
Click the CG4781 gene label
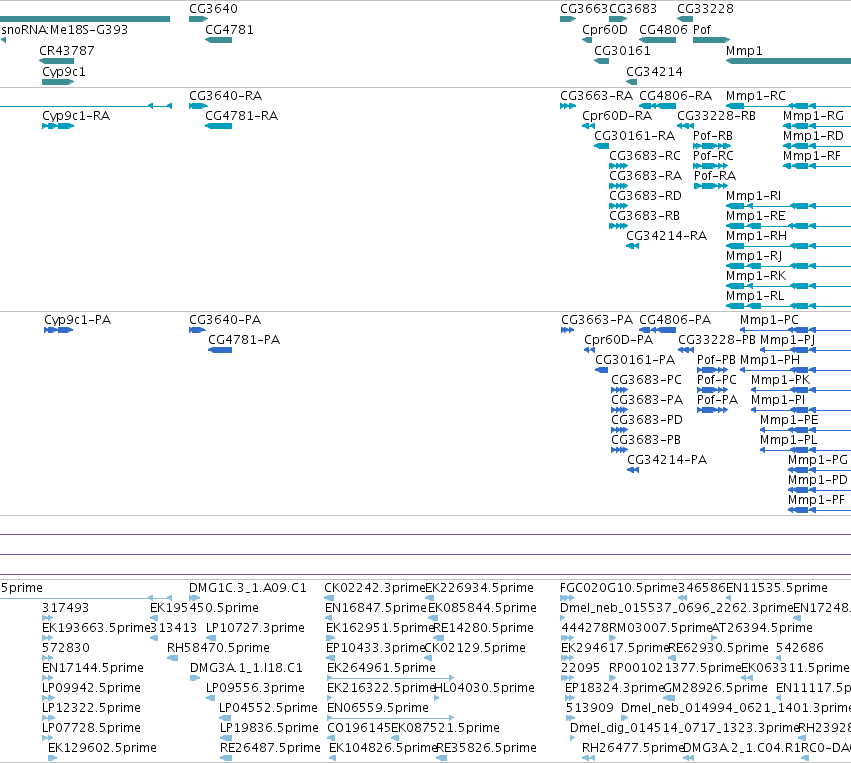pos(229,30)
